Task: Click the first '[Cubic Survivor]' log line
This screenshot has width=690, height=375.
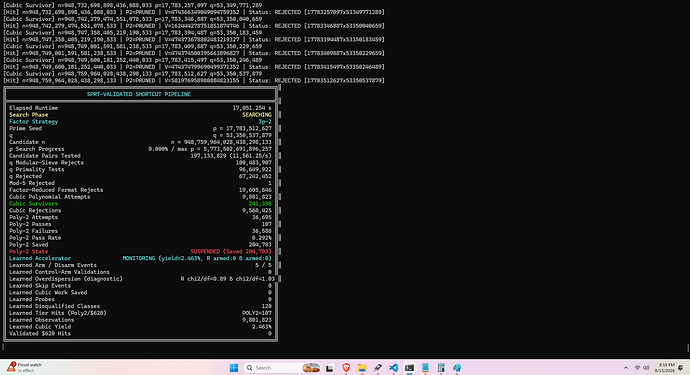Action: pyautogui.click(x=132, y=5)
